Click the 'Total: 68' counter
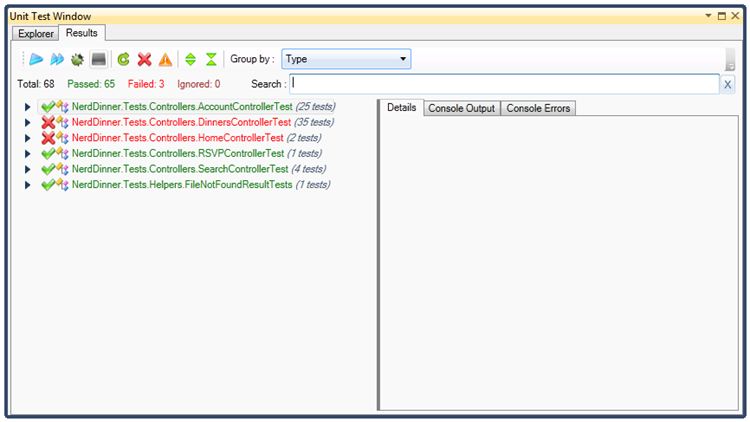 coord(36,84)
